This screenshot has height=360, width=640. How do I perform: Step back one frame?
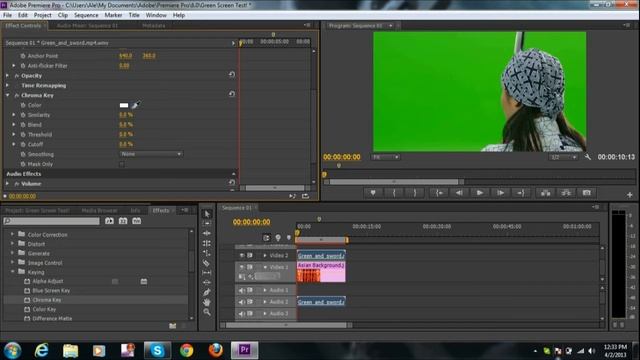tap(459, 193)
